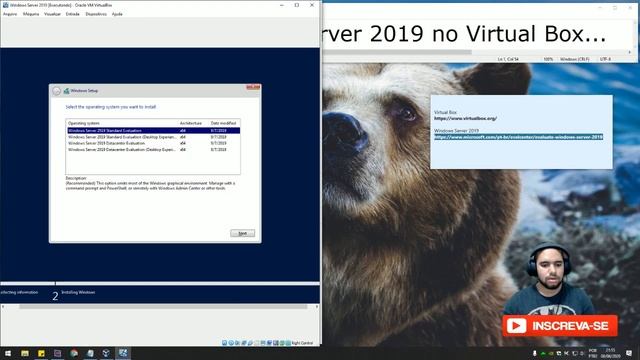Click the left scroll arrow of VirtualBox scrollbar

click(x=3, y=306)
